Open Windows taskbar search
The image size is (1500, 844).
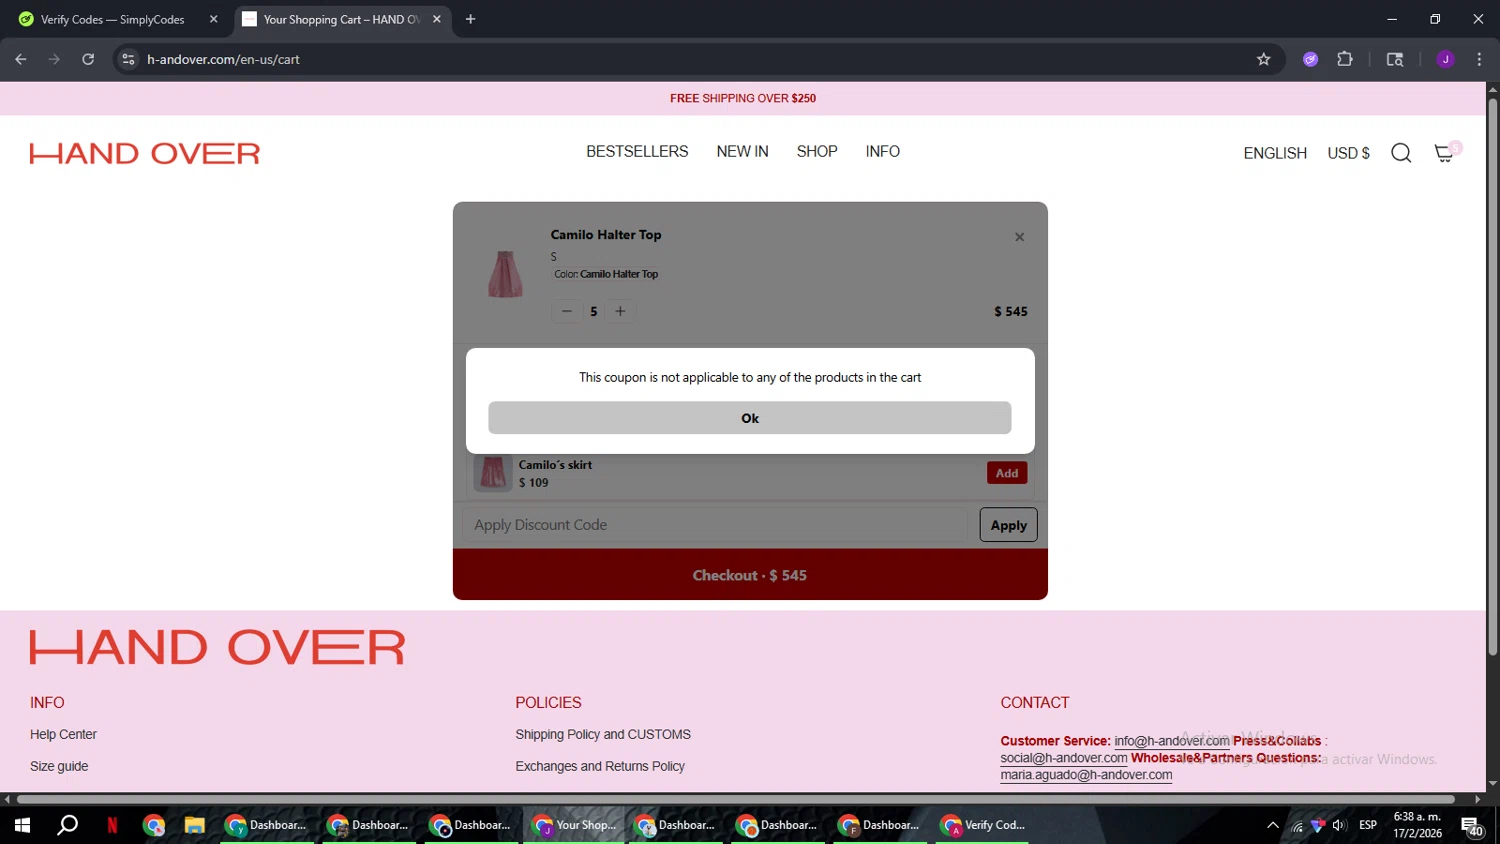click(67, 825)
